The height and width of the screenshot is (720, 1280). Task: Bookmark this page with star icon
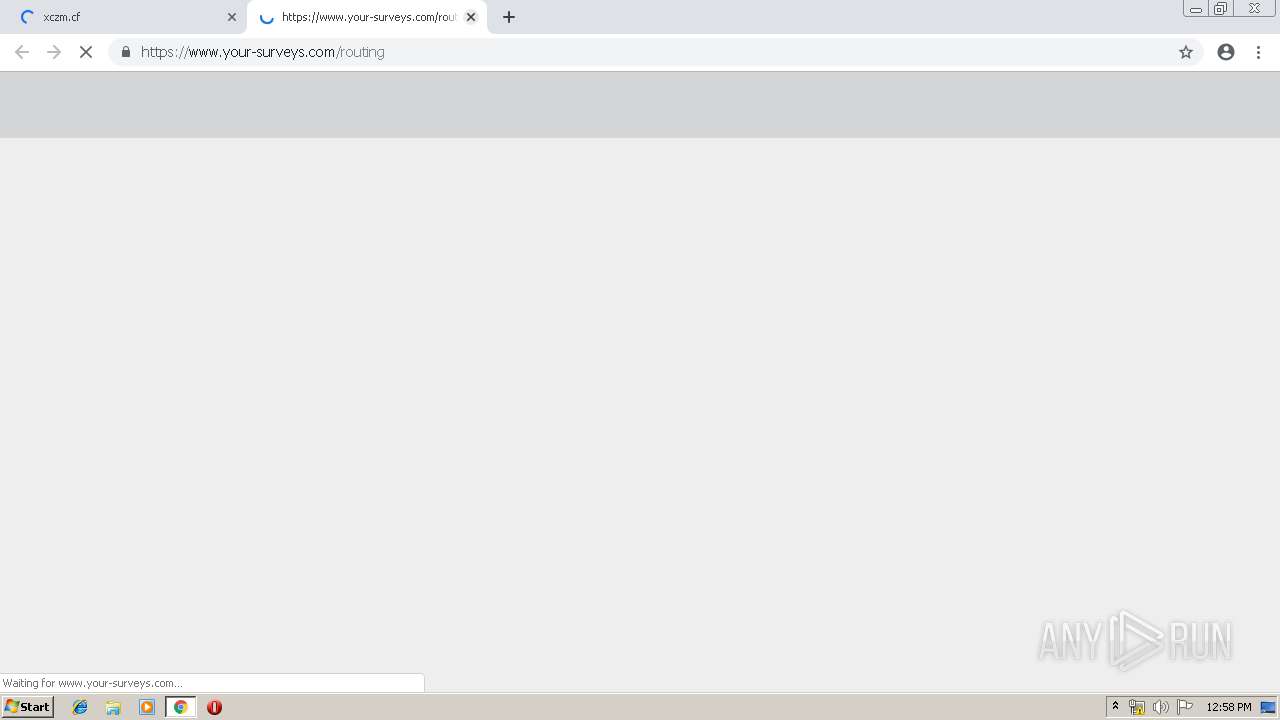pos(1186,52)
